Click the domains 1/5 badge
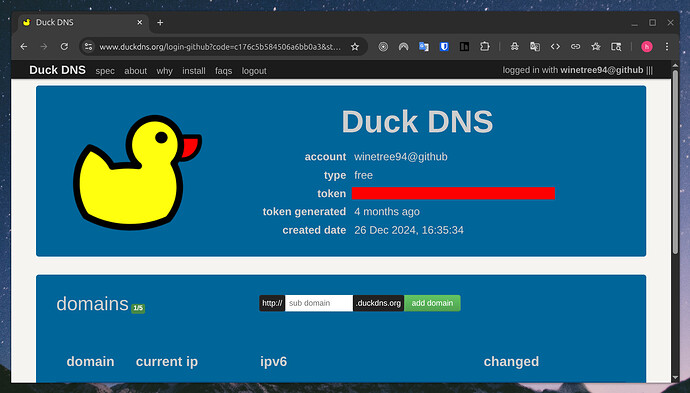690x393 pixels. 138,308
